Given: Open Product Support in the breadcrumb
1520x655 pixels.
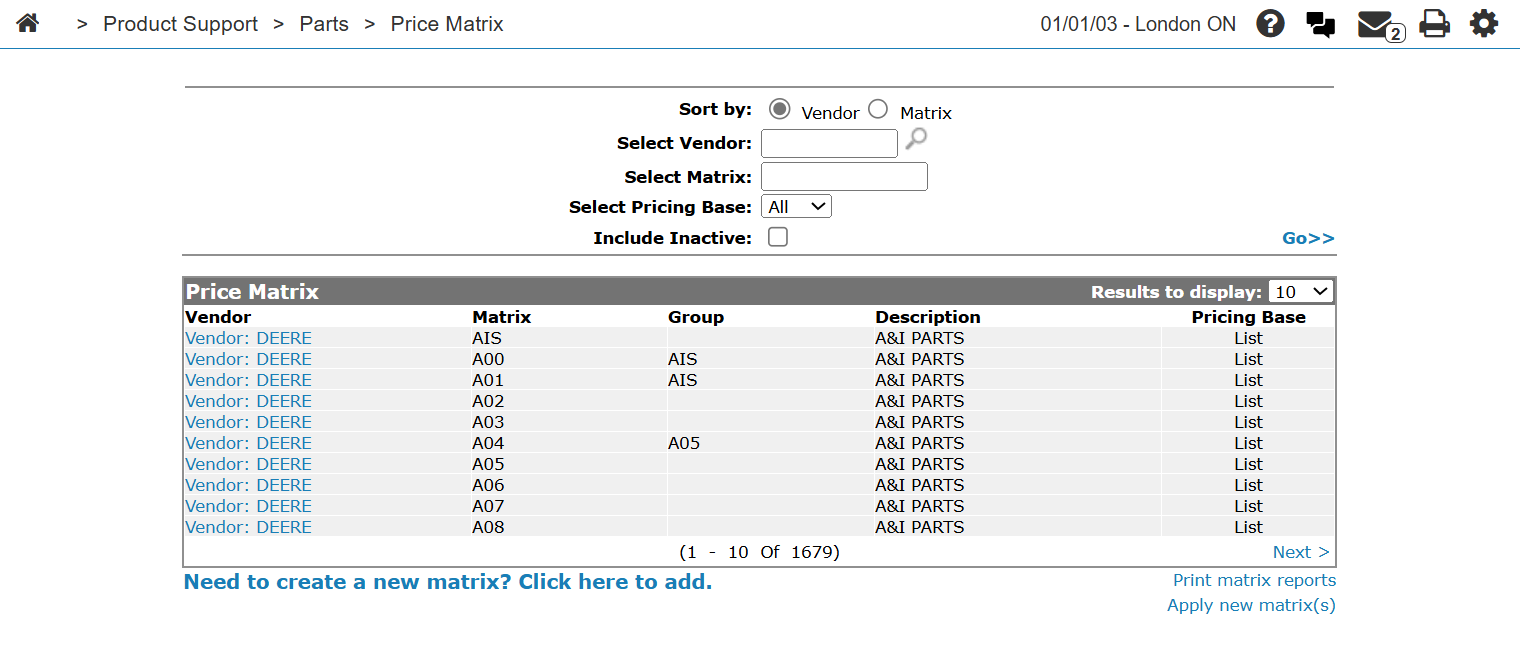Looking at the screenshot, I should (180, 24).
